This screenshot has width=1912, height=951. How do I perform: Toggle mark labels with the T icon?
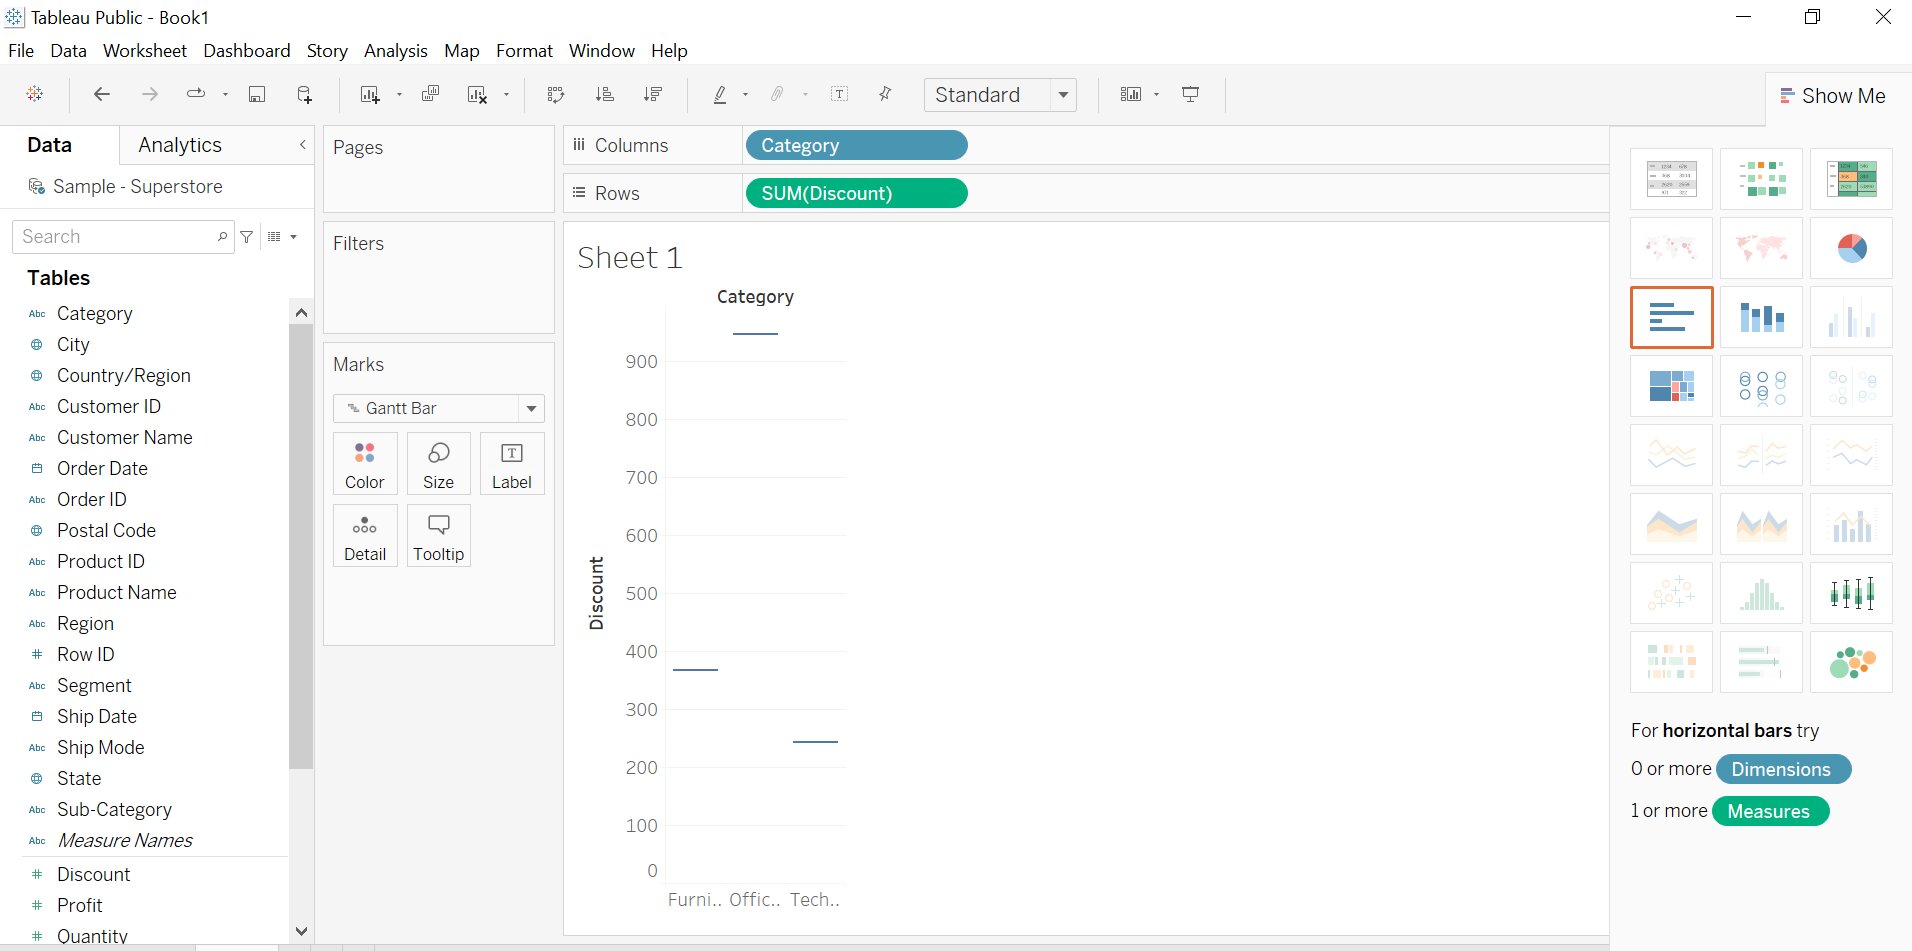tap(839, 94)
